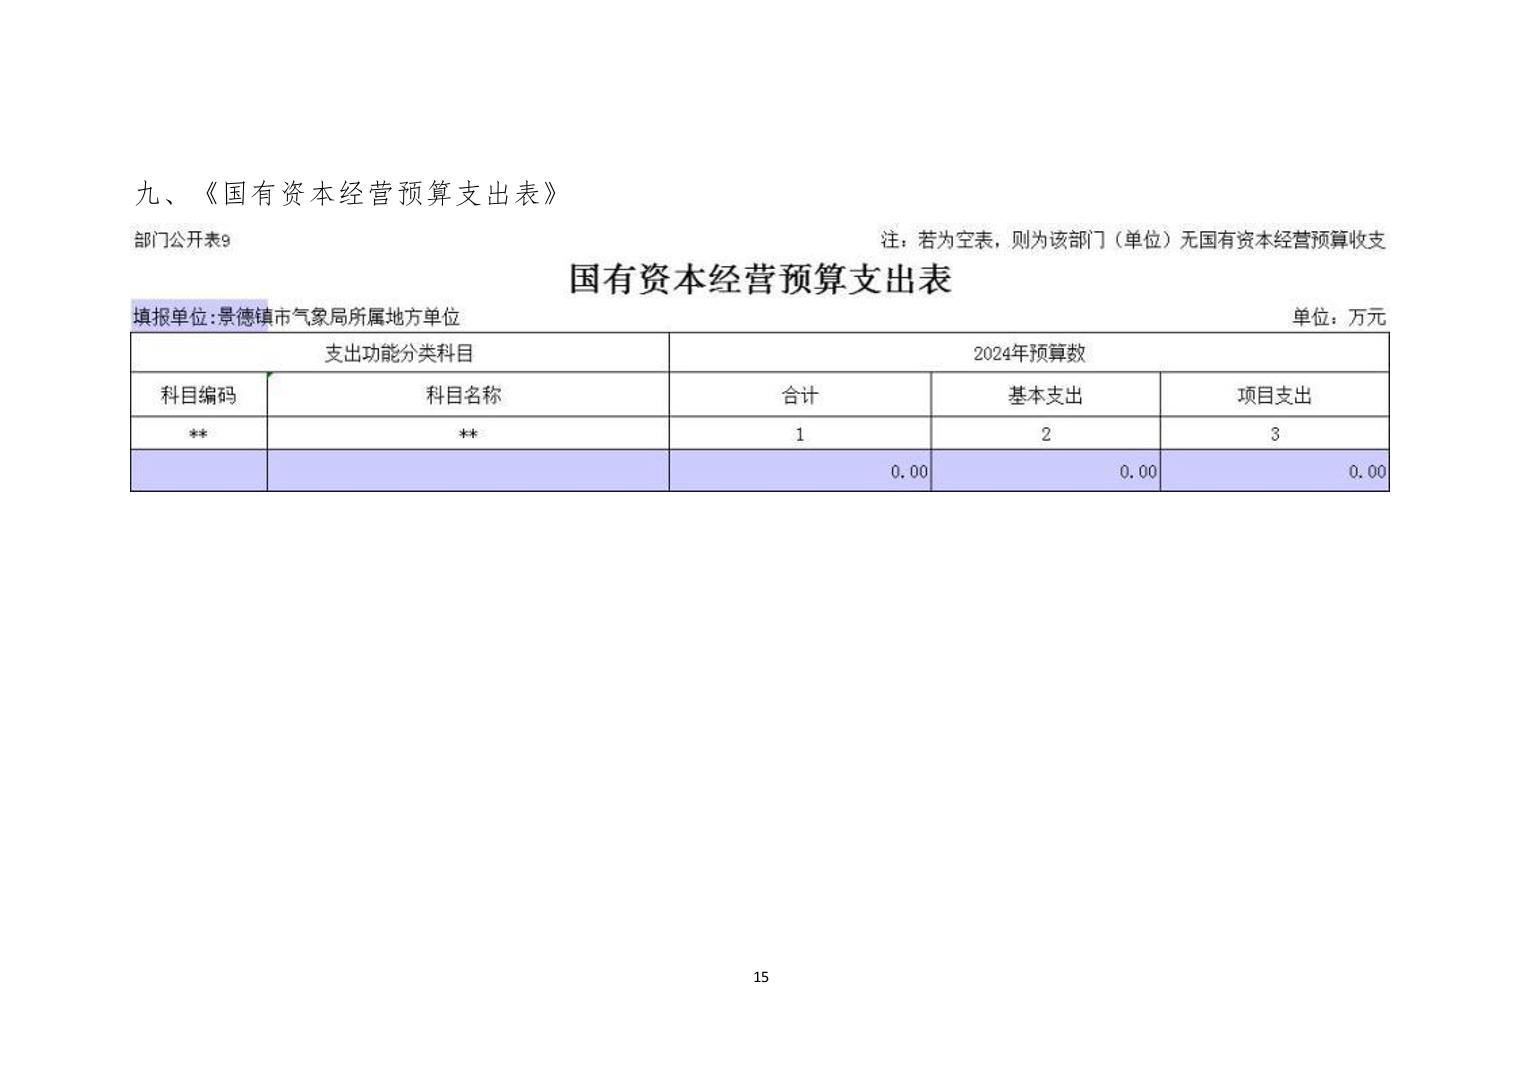This screenshot has height=1074, width=1520.
Task: Click the 2024年预算数 header cell
Action: coord(1028,353)
